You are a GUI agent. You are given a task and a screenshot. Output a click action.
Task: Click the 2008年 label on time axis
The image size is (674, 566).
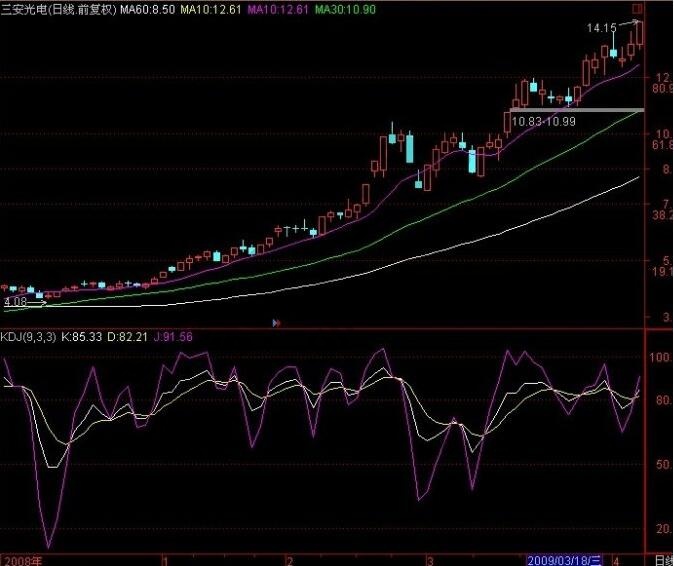(x=22, y=559)
